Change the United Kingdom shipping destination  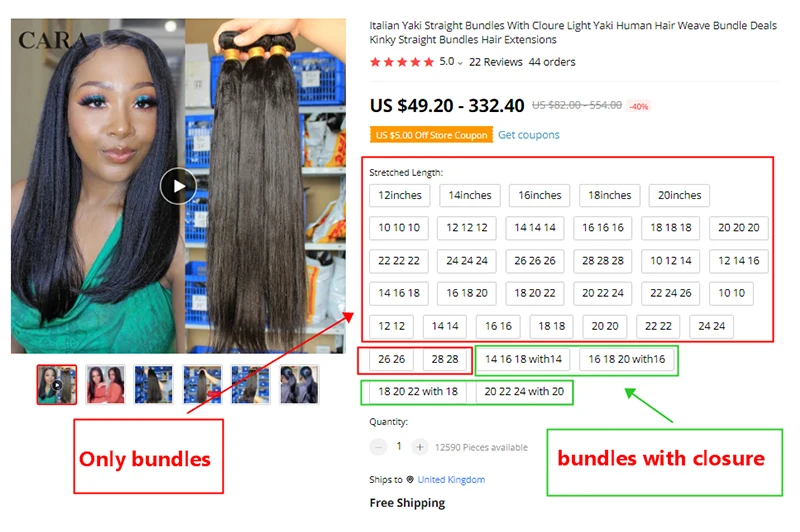(451, 479)
